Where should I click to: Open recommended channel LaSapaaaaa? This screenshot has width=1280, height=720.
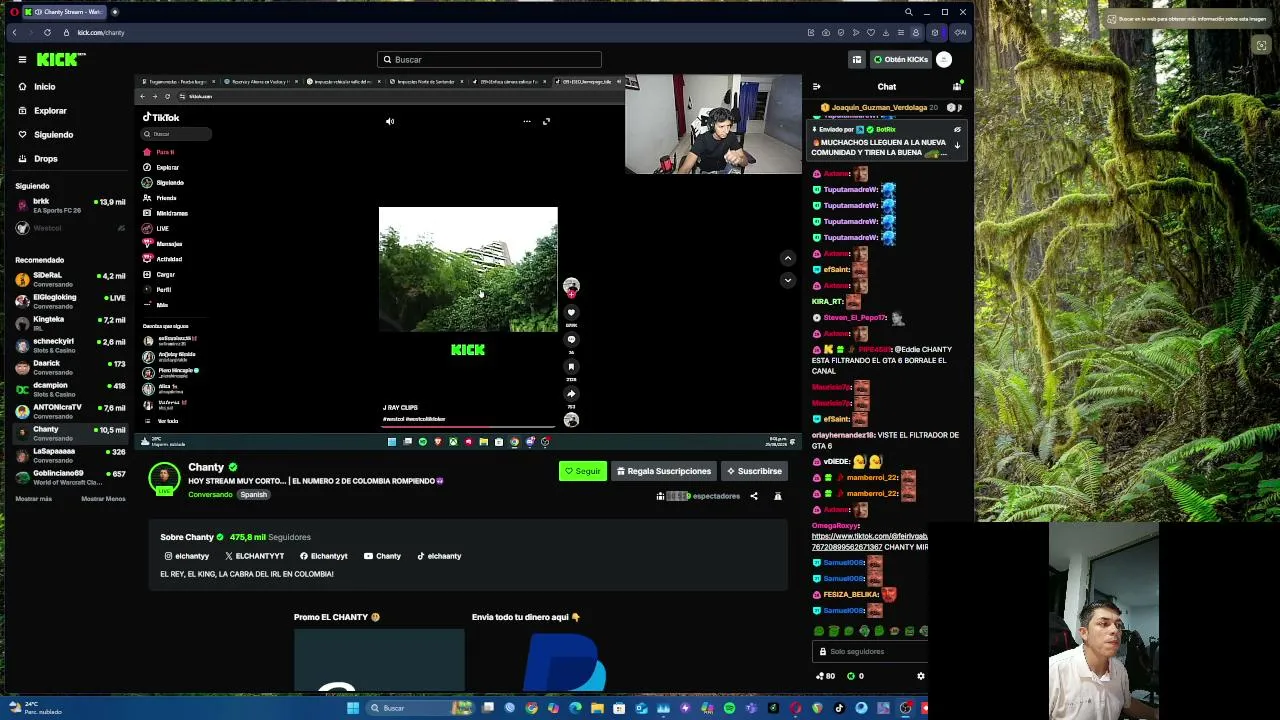pyautogui.click(x=70, y=455)
